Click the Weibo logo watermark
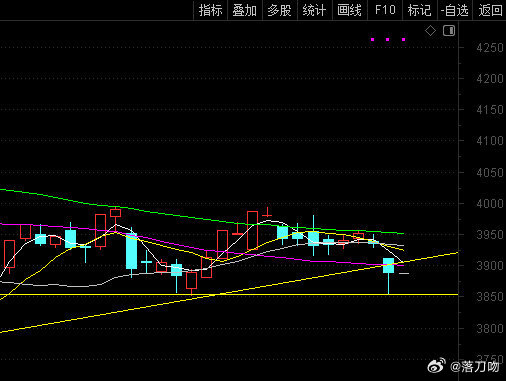This screenshot has height=381, width=506. pos(436,365)
